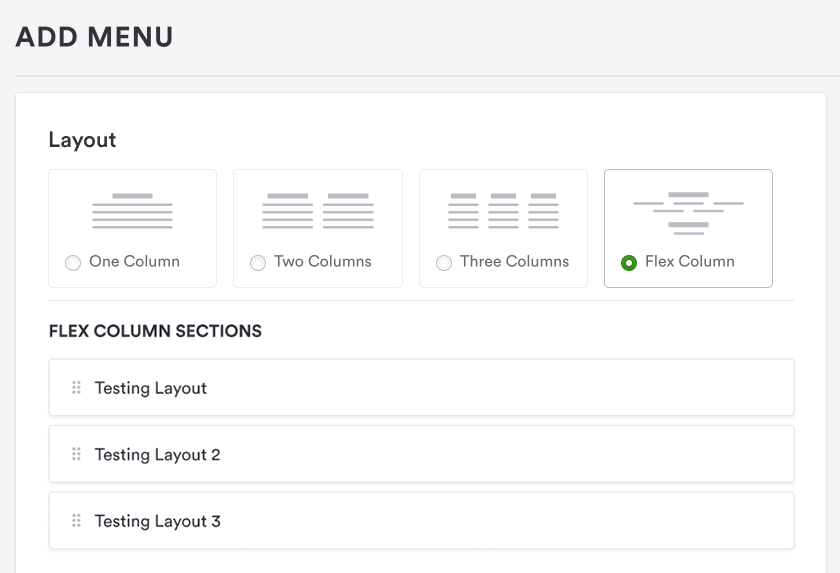Image resolution: width=840 pixels, height=573 pixels.
Task: Click the selected Flex Column radio button
Action: pyautogui.click(x=629, y=263)
